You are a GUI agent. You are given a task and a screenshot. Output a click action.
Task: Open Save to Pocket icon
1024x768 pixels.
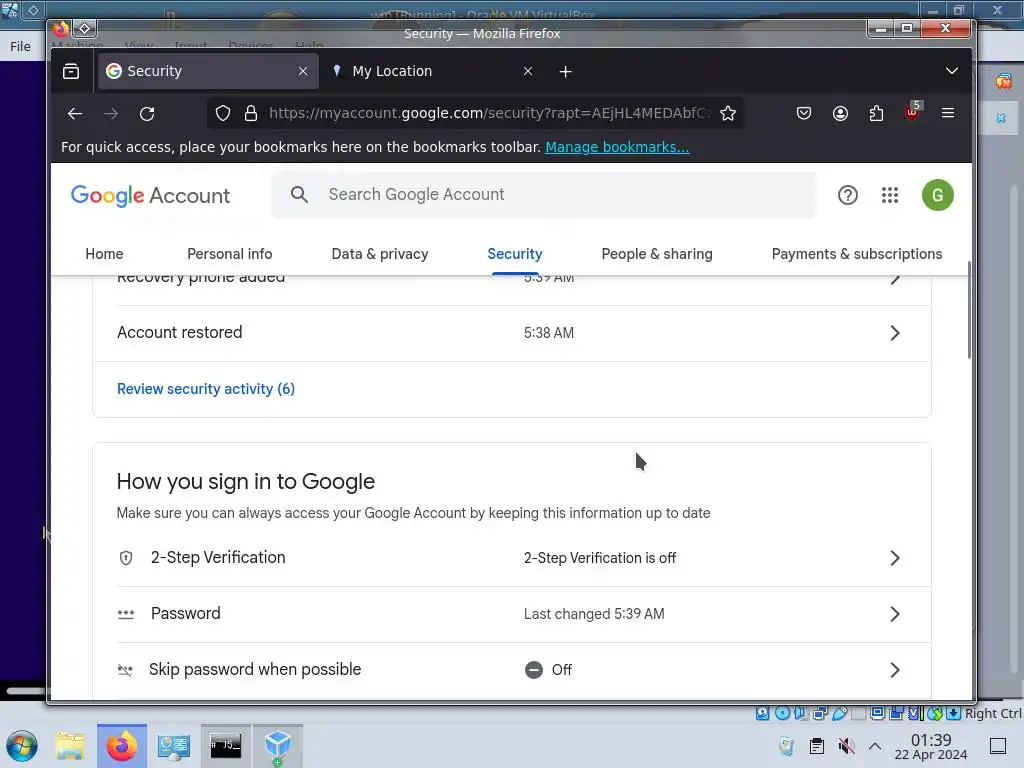pyautogui.click(x=804, y=114)
